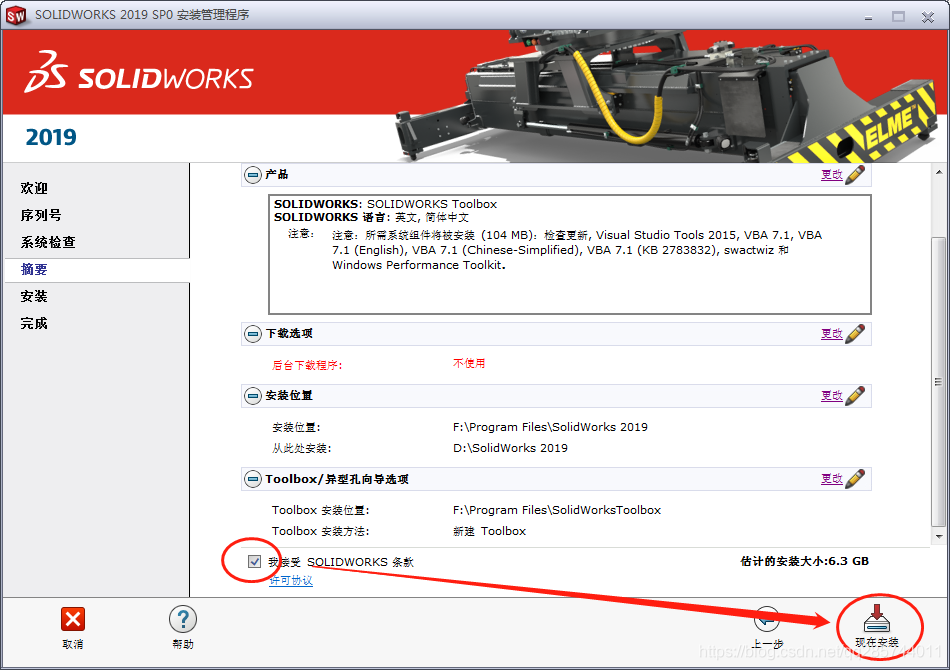
Task: Click 更改 link for 下载选项 section
Action: tap(832, 334)
